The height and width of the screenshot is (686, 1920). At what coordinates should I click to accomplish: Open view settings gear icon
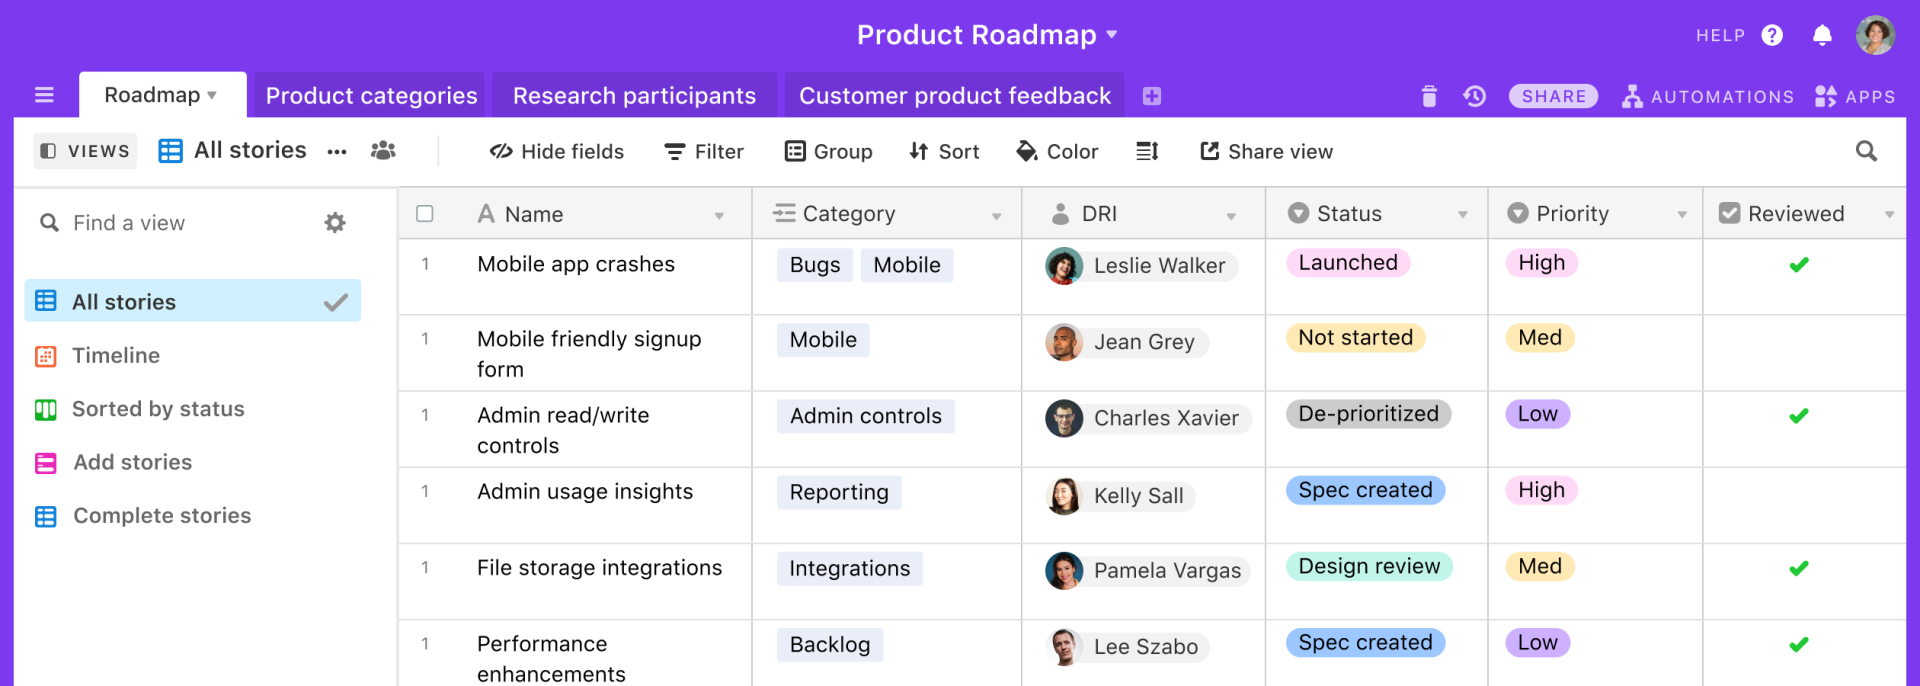335,223
